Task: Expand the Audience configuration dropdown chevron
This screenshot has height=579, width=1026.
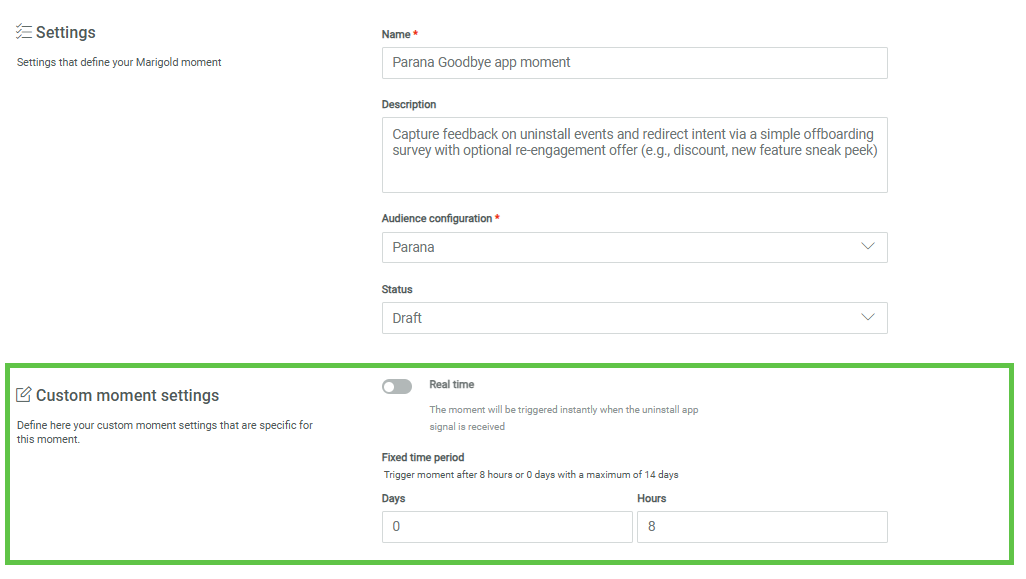Action: coord(867,247)
